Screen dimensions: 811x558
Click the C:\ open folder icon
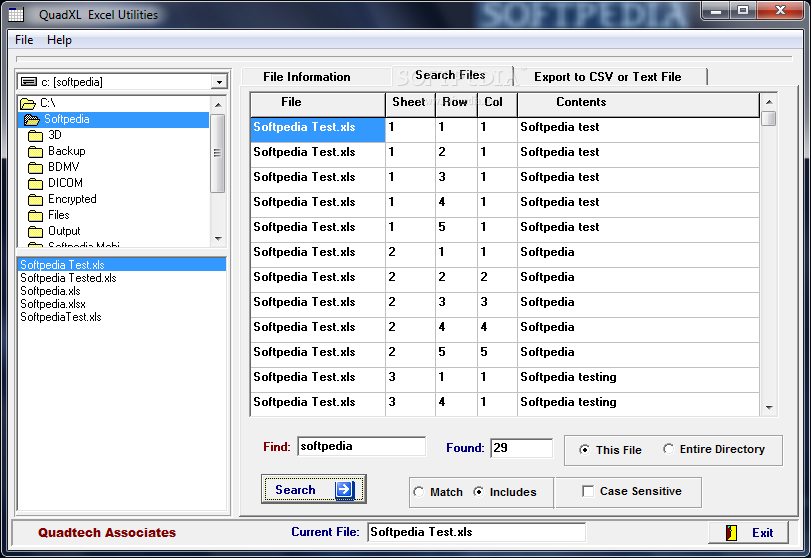28,103
